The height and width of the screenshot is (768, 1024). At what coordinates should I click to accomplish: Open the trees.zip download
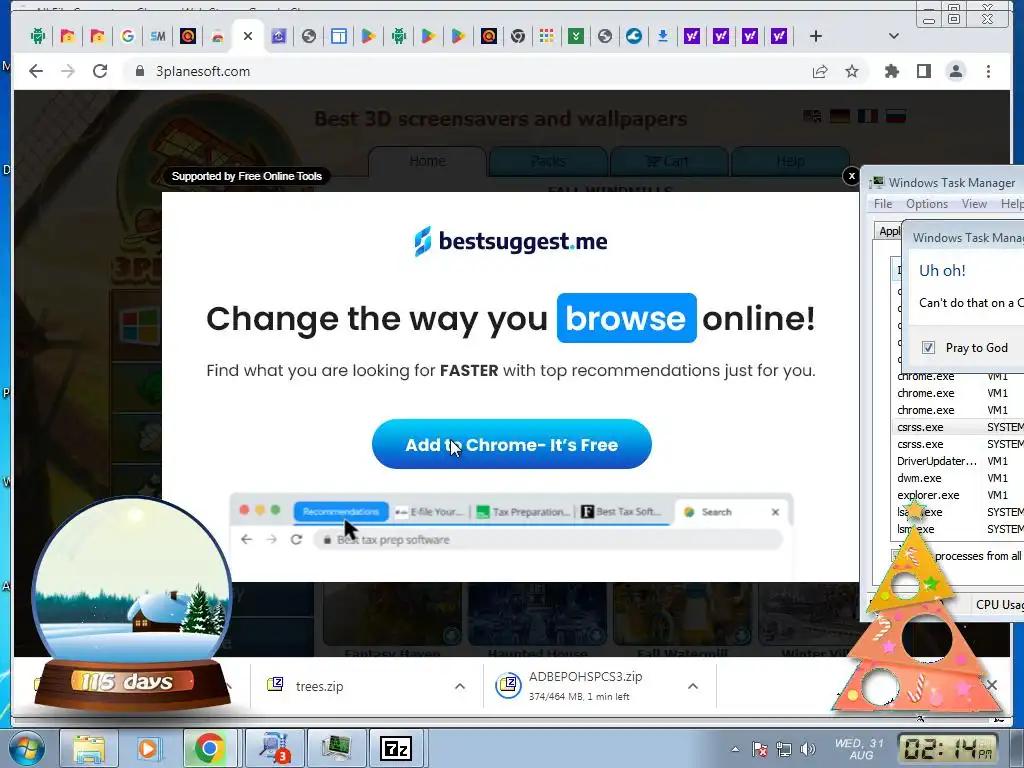click(x=319, y=686)
